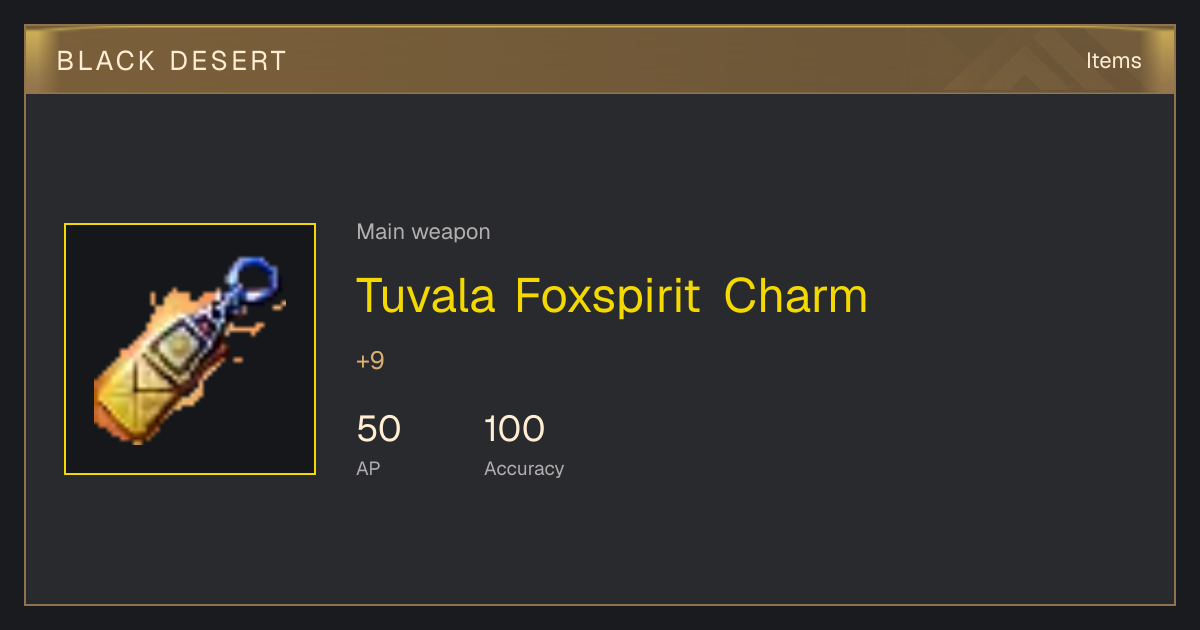Click the Tuvala Foxspirit Charm item thumbnail
Viewport: 1200px width, 630px height.
point(190,349)
